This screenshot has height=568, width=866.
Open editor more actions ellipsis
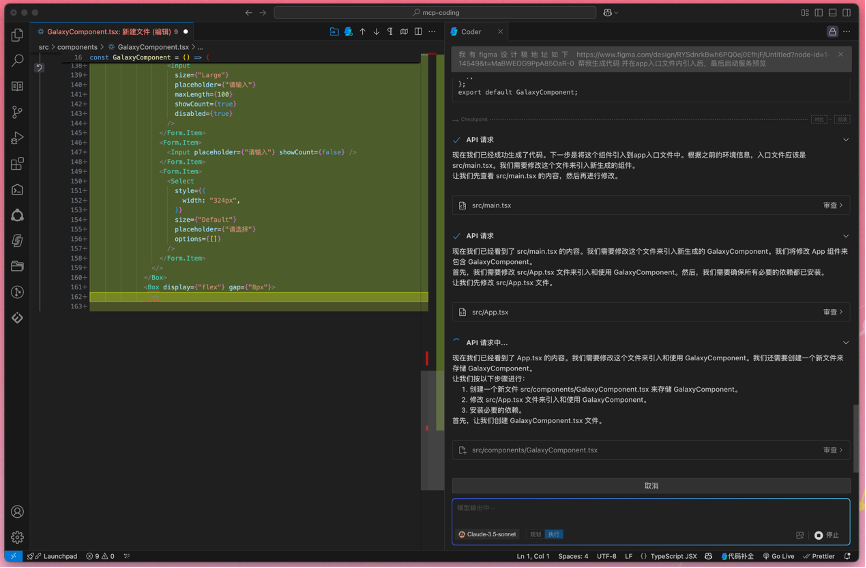click(x=432, y=31)
